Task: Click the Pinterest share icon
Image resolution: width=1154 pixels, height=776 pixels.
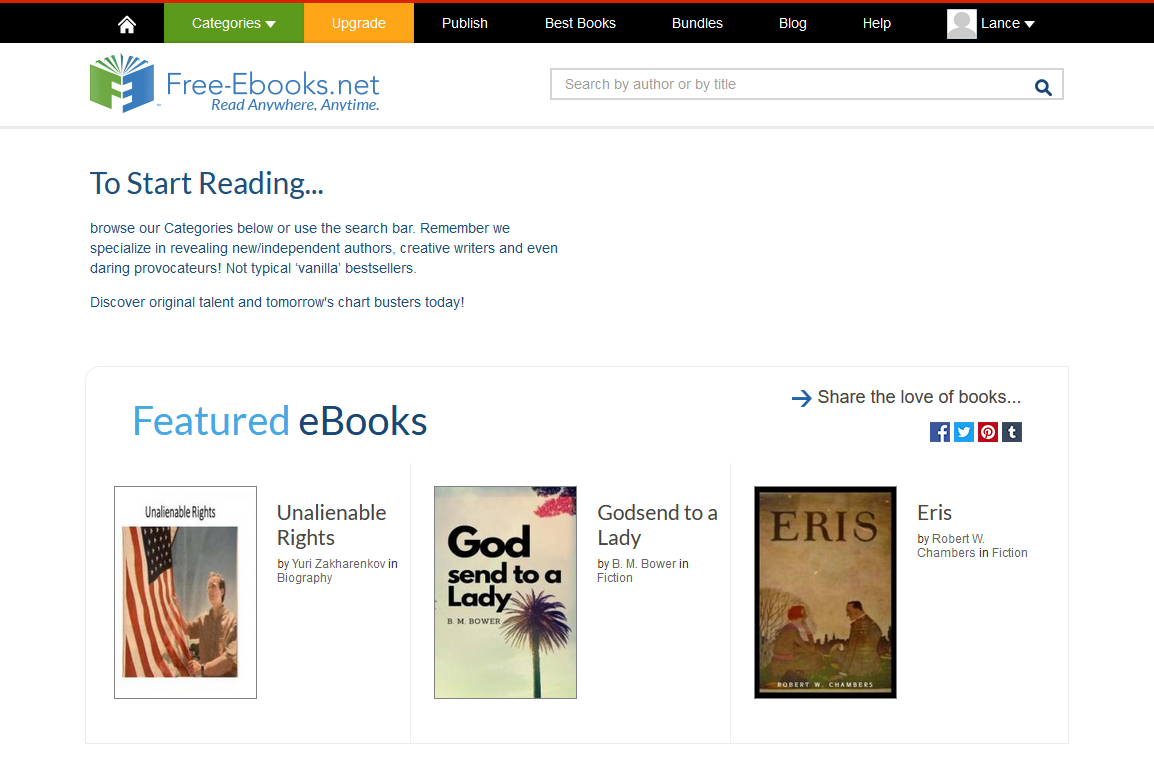Action: click(x=987, y=432)
